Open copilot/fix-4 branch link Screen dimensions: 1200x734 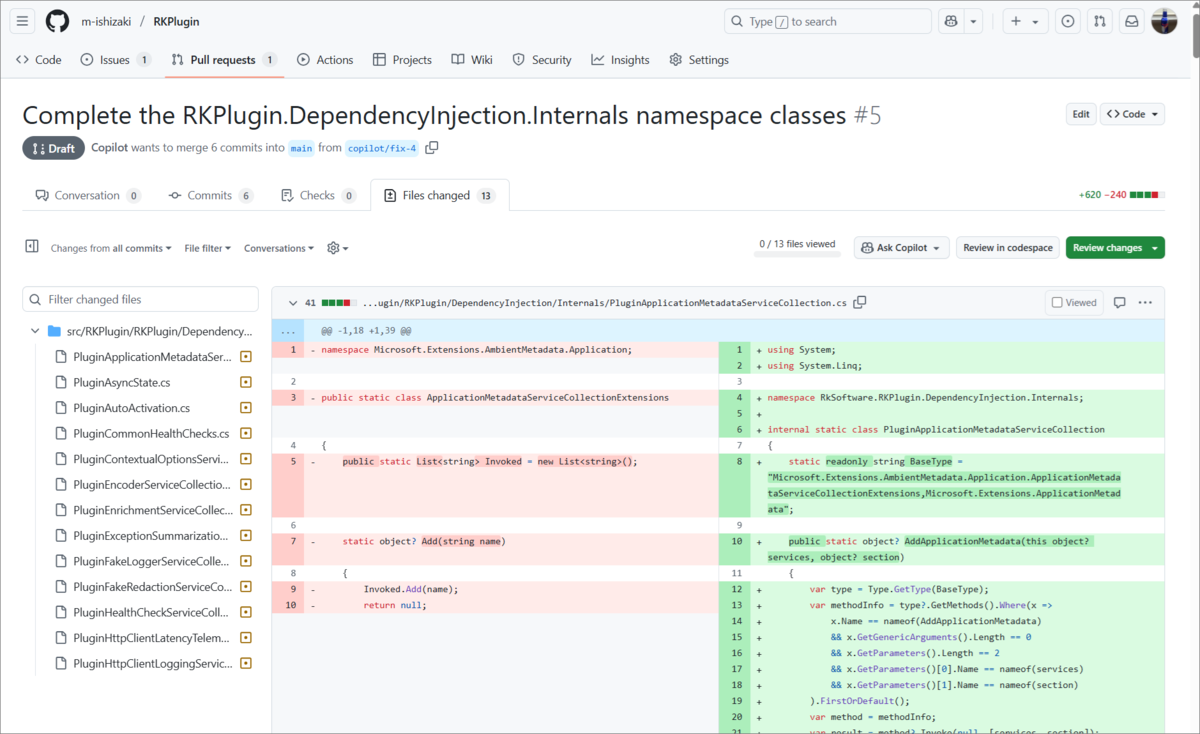(382, 148)
